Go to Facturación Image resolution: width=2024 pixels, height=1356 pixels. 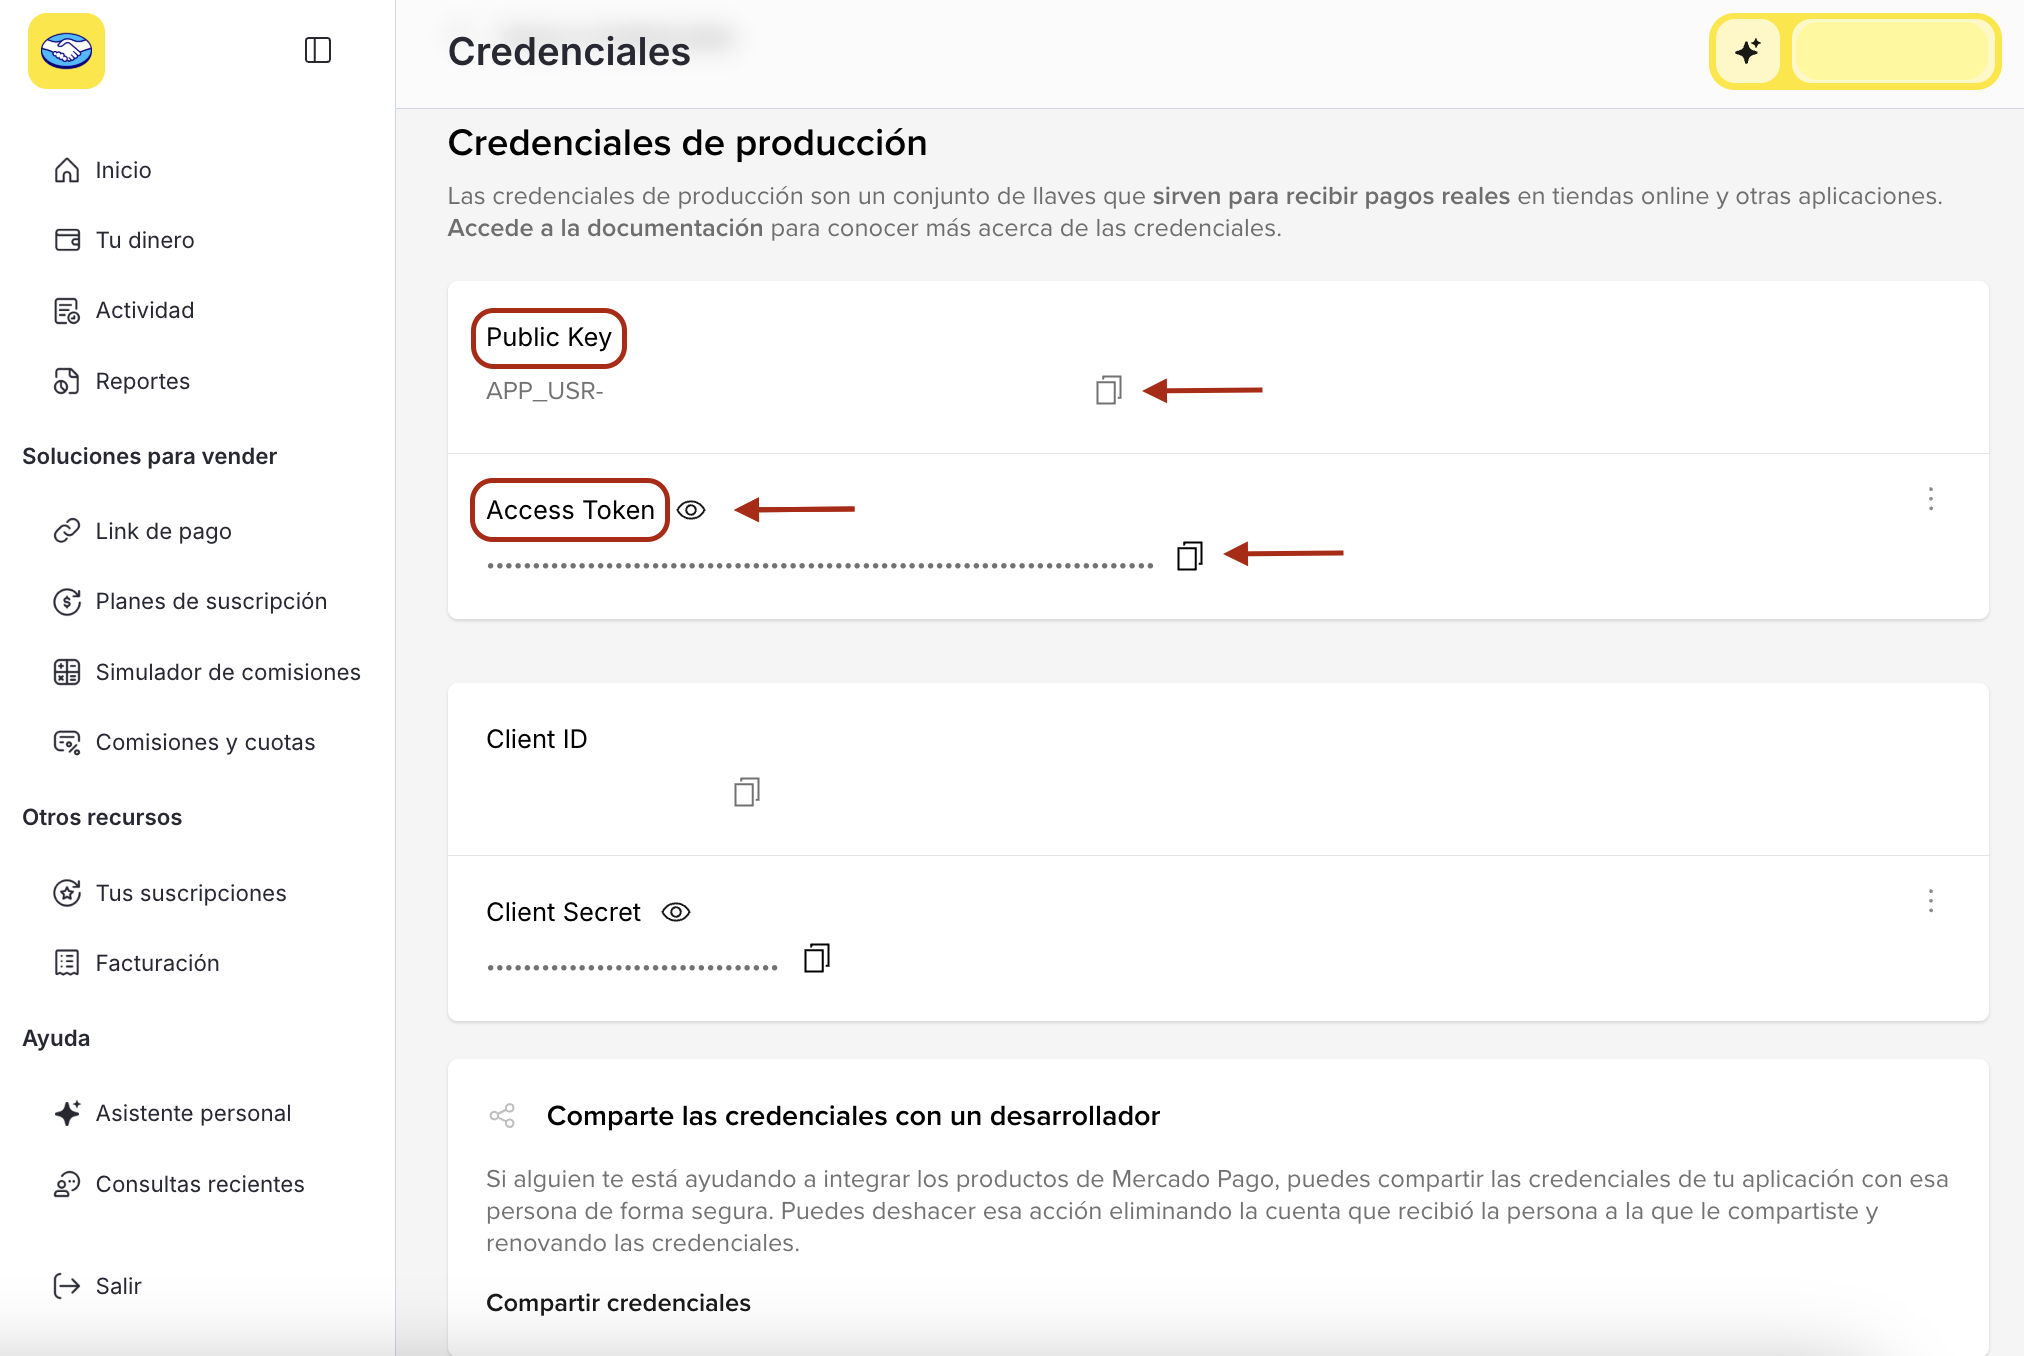tap(158, 963)
